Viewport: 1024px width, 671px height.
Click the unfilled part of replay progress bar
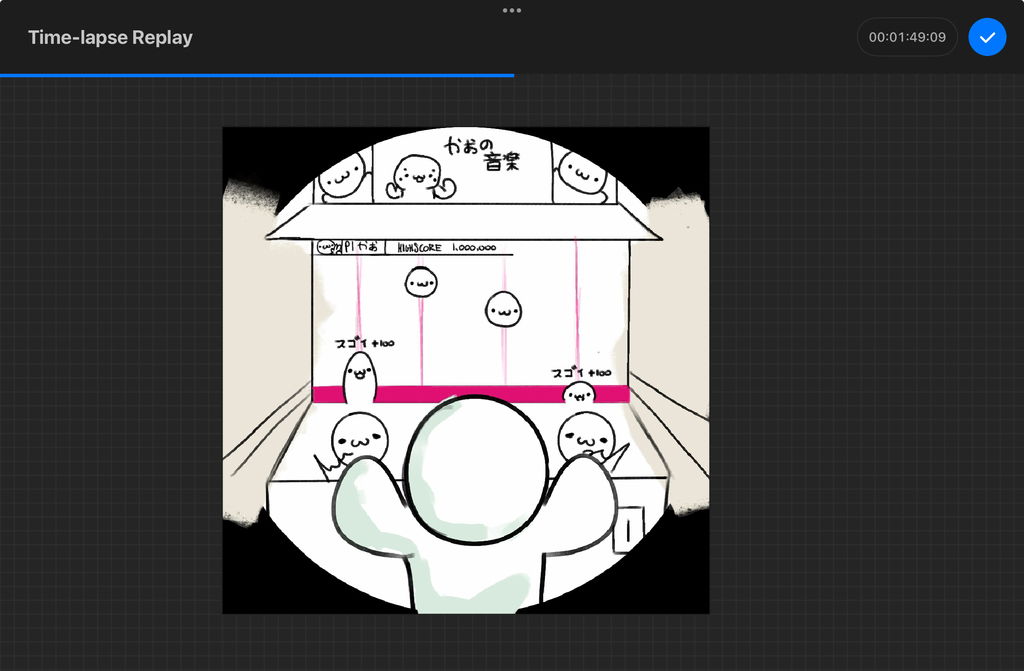click(x=768, y=75)
